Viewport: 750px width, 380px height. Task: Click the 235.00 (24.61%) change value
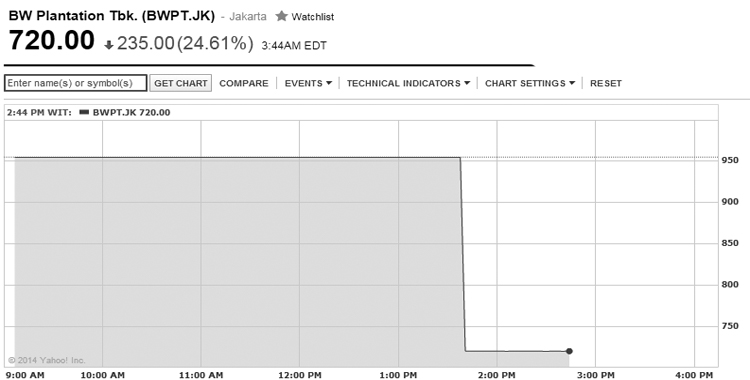coord(185,44)
